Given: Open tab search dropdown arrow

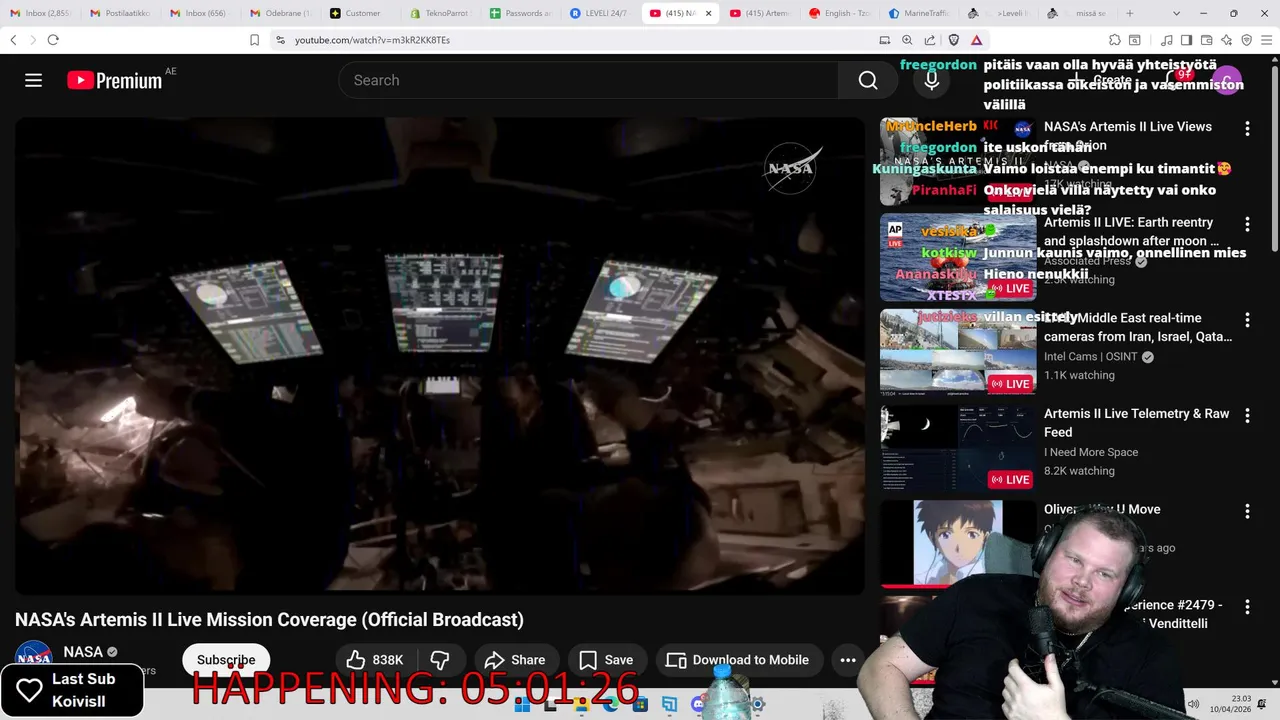Looking at the screenshot, I should 1176,13.
